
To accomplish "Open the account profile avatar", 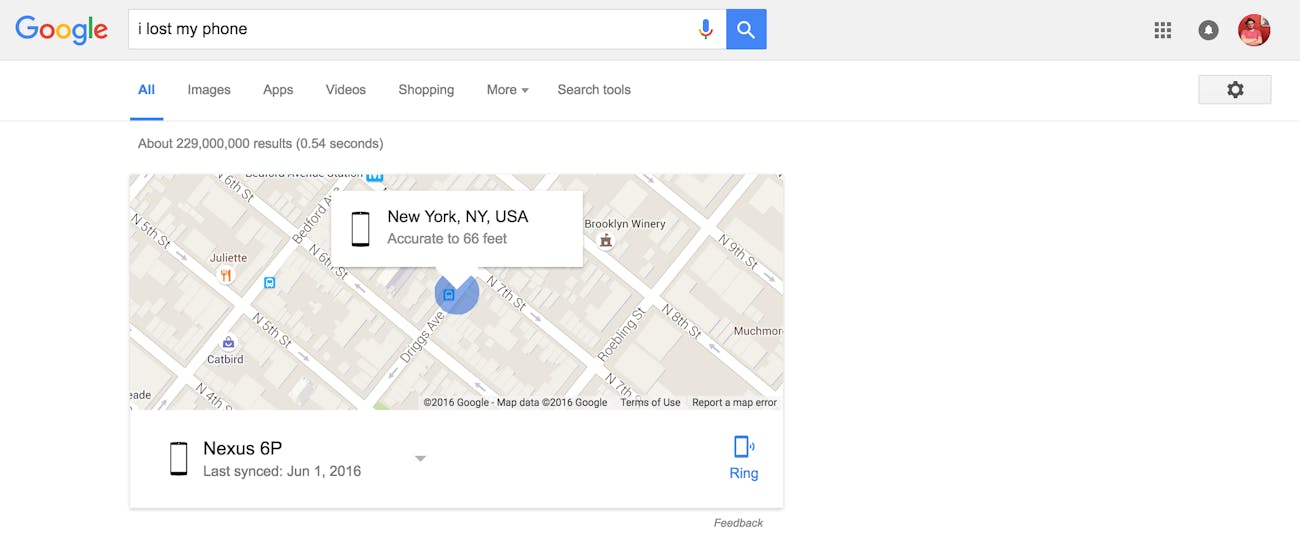I will pyautogui.click(x=1254, y=30).
